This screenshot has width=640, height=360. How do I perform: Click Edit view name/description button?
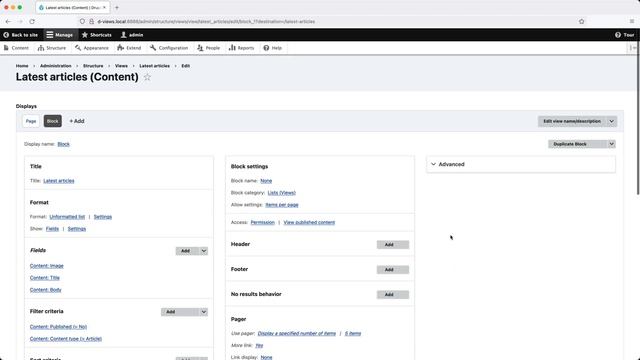[x=572, y=121]
